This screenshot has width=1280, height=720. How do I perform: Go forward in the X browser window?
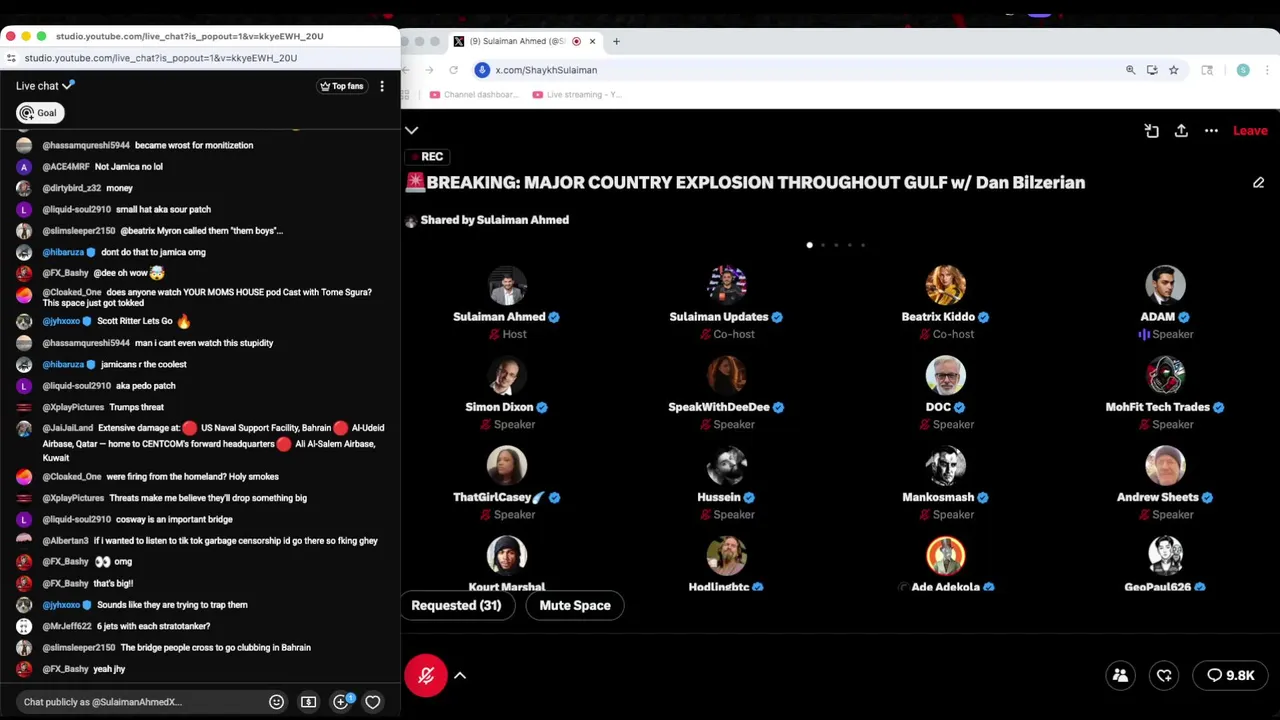[x=429, y=70]
